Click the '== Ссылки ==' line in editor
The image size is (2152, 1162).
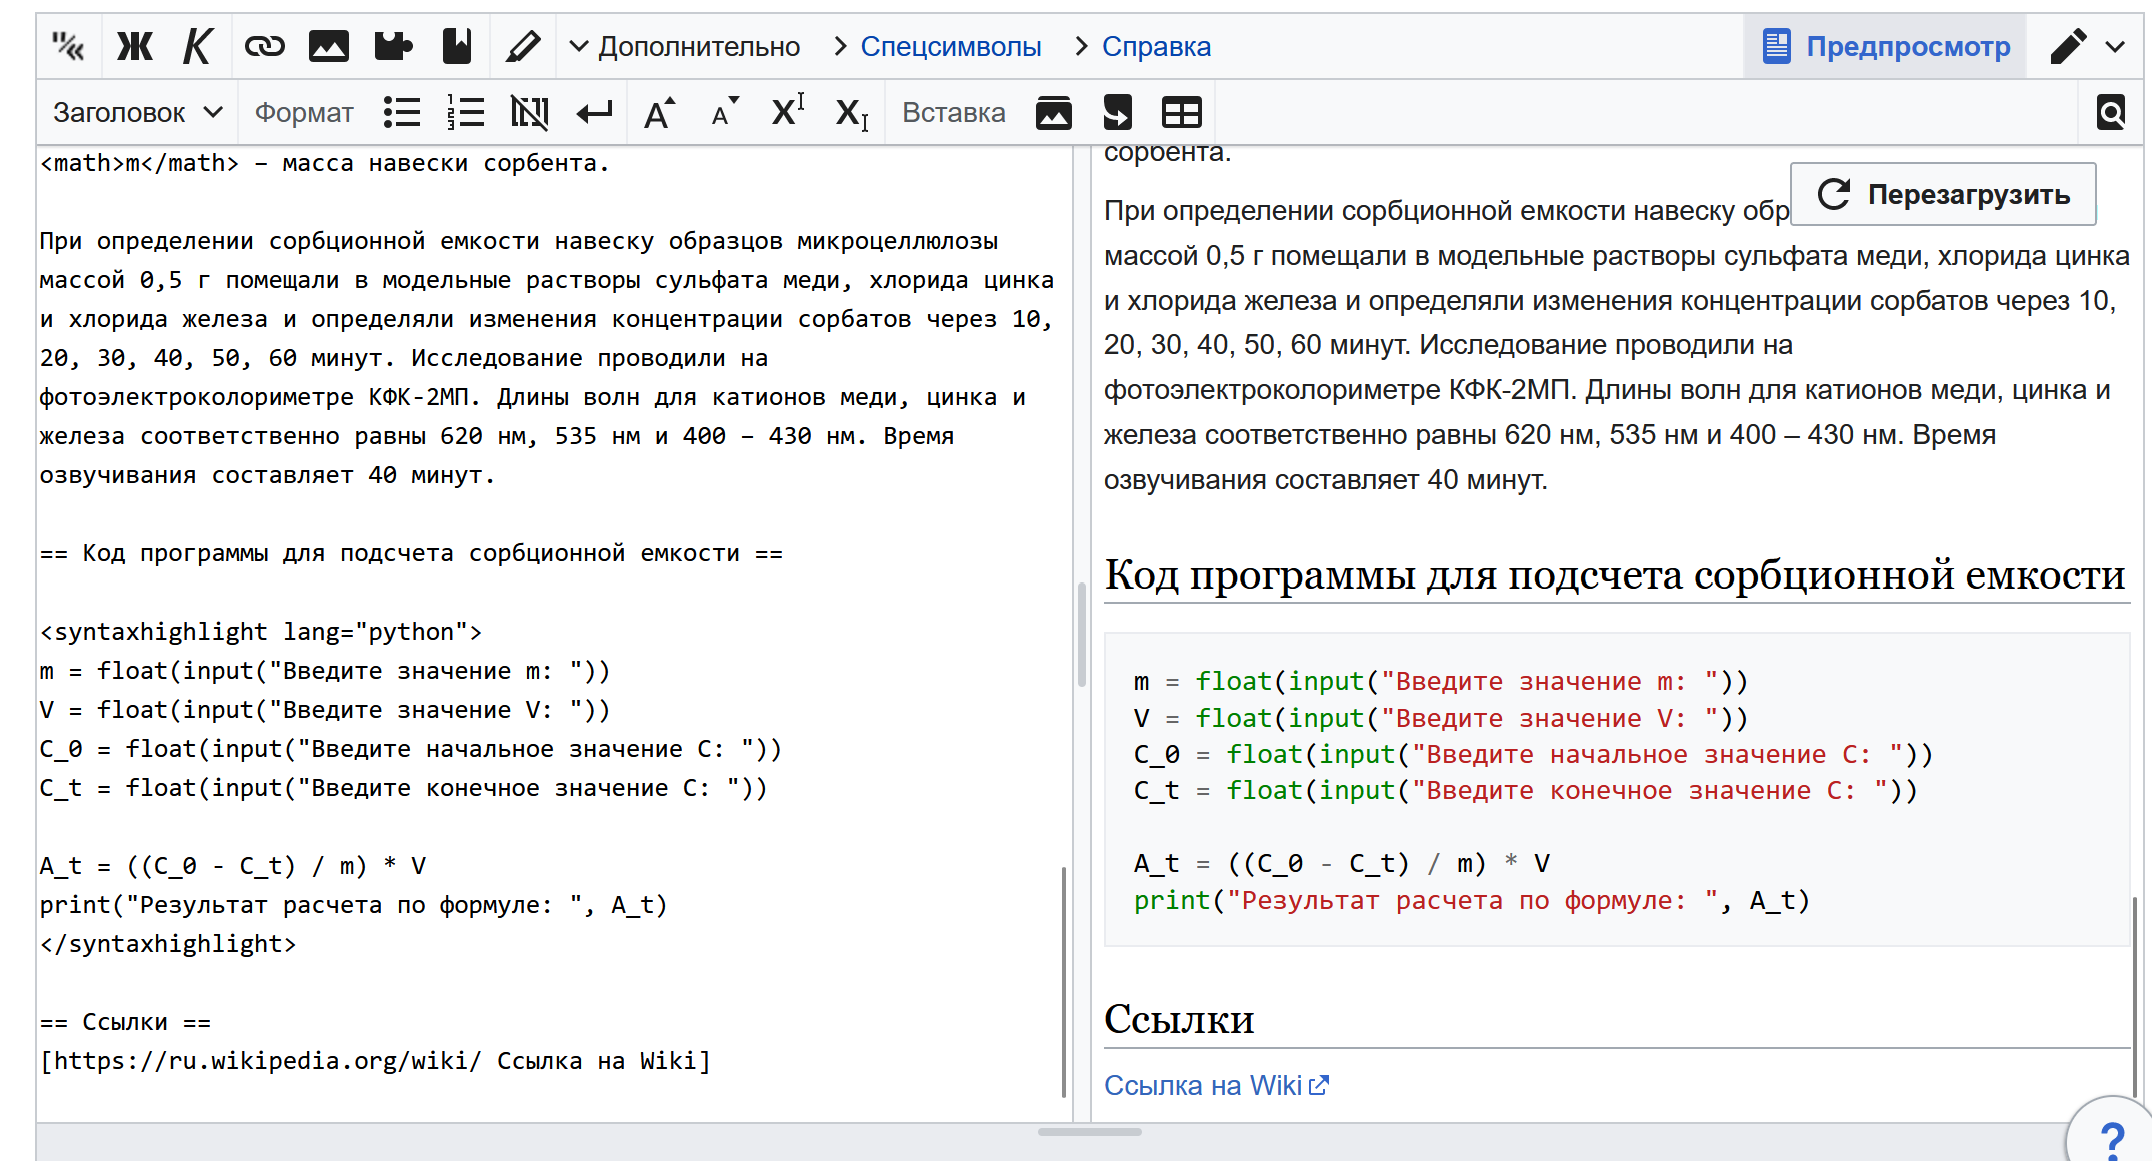tap(126, 1022)
